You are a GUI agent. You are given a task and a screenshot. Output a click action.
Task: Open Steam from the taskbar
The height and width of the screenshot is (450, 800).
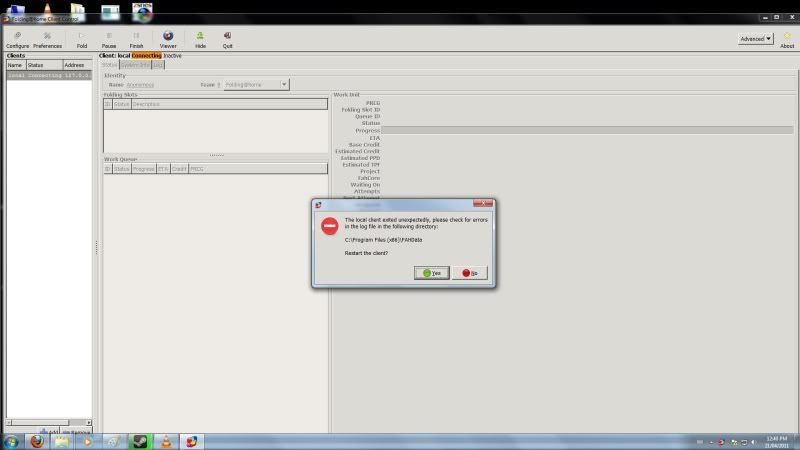140,441
